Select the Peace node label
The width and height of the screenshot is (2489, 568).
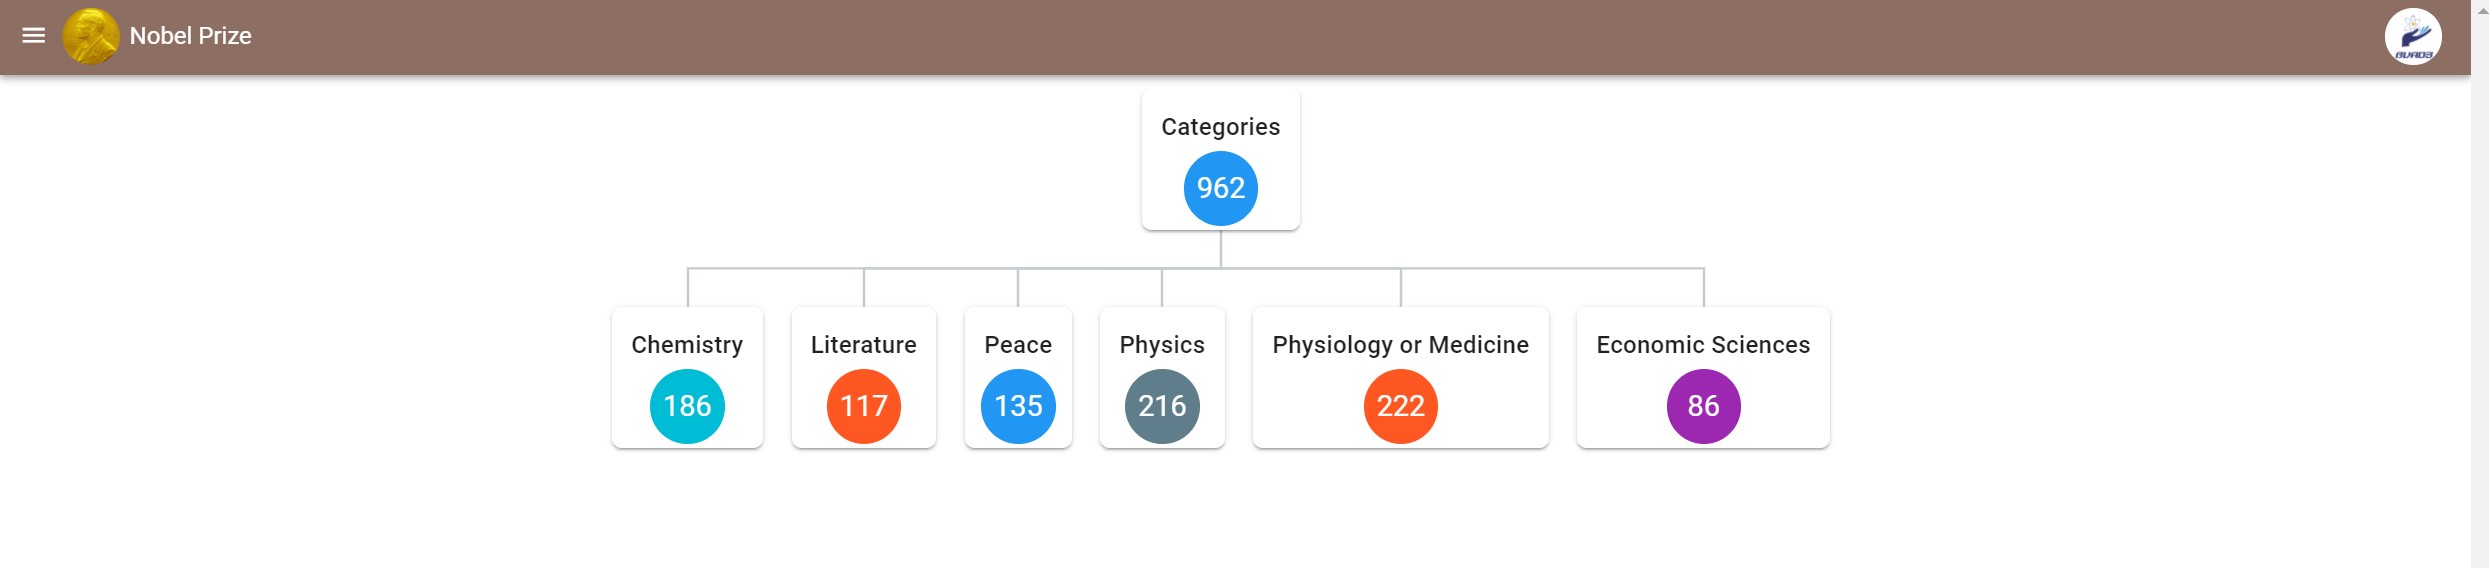(x=1018, y=345)
